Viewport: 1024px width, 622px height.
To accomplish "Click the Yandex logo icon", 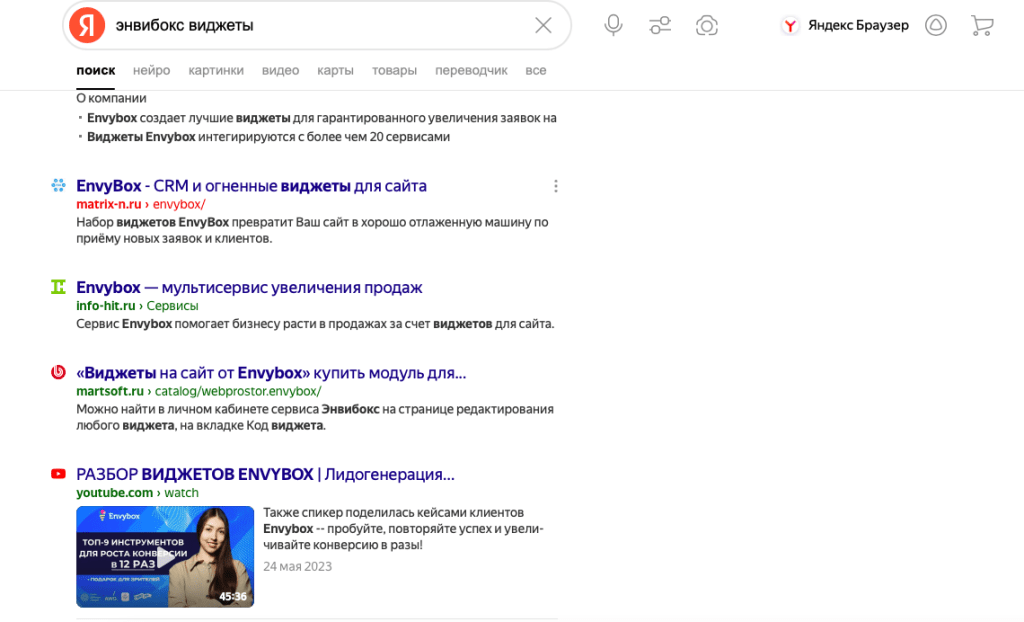I will (87, 25).
